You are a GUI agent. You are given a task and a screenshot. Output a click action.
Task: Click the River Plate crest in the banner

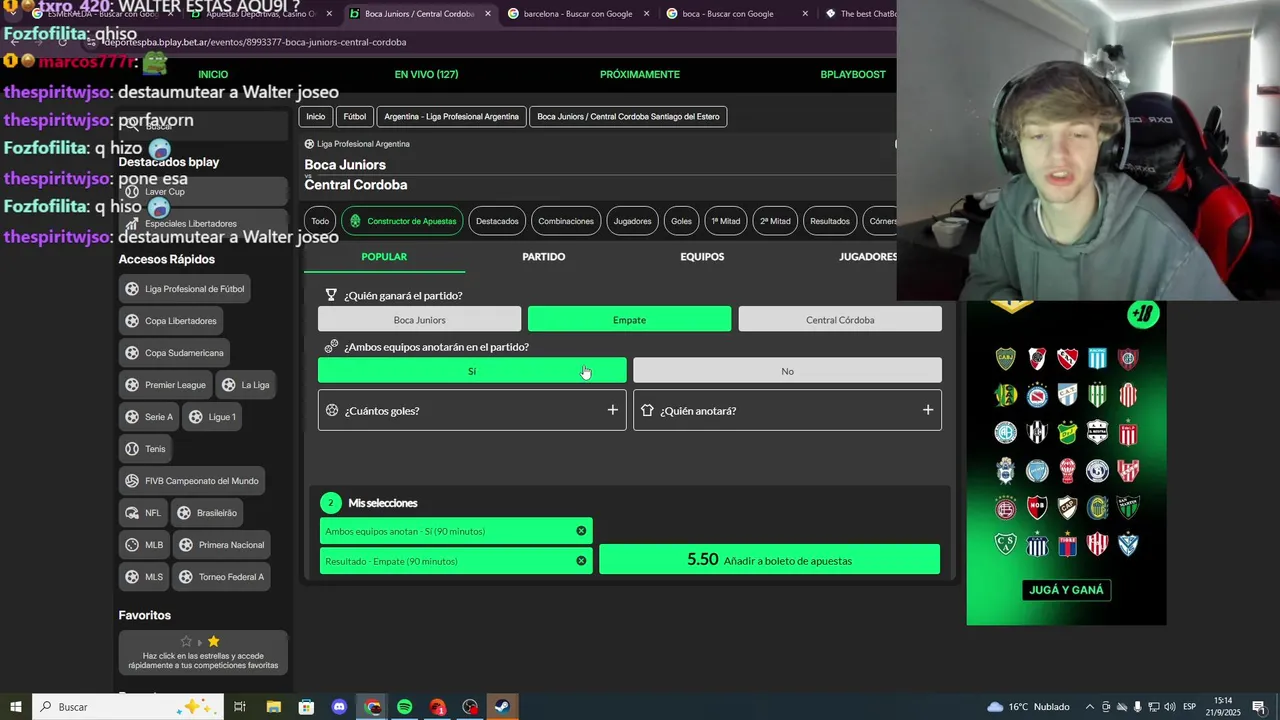tap(1037, 359)
